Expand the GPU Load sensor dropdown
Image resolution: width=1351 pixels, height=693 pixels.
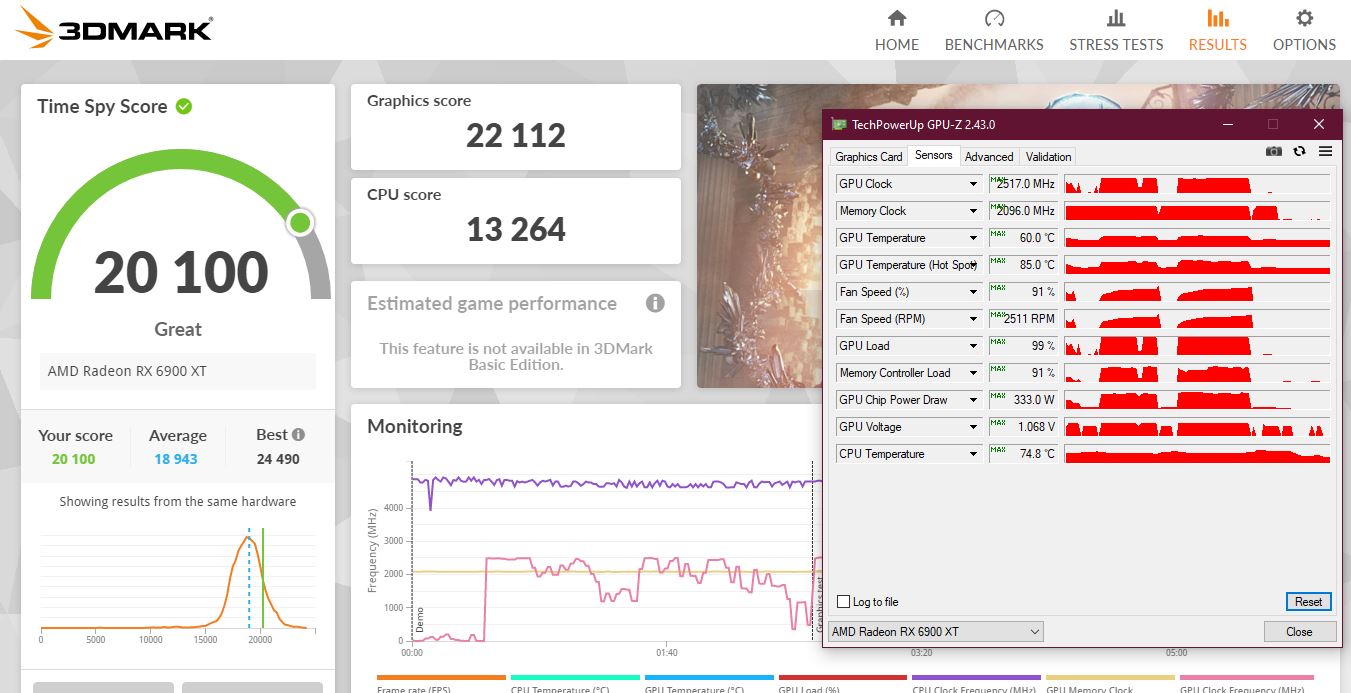coord(973,346)
